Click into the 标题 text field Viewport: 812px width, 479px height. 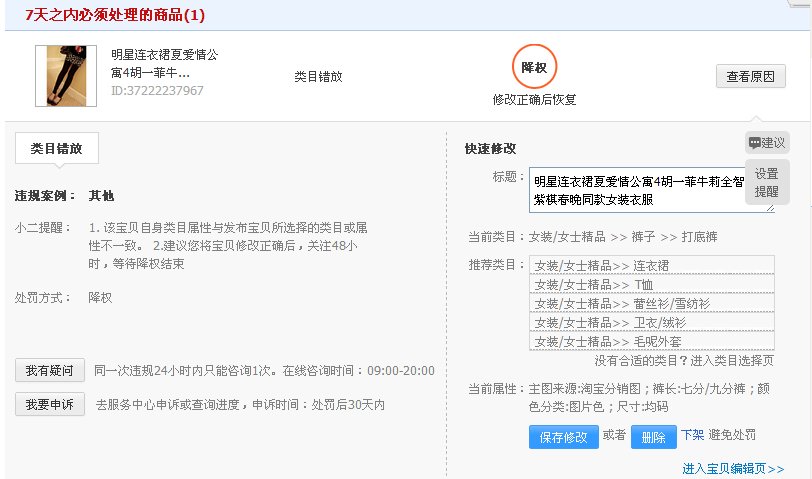650,190
